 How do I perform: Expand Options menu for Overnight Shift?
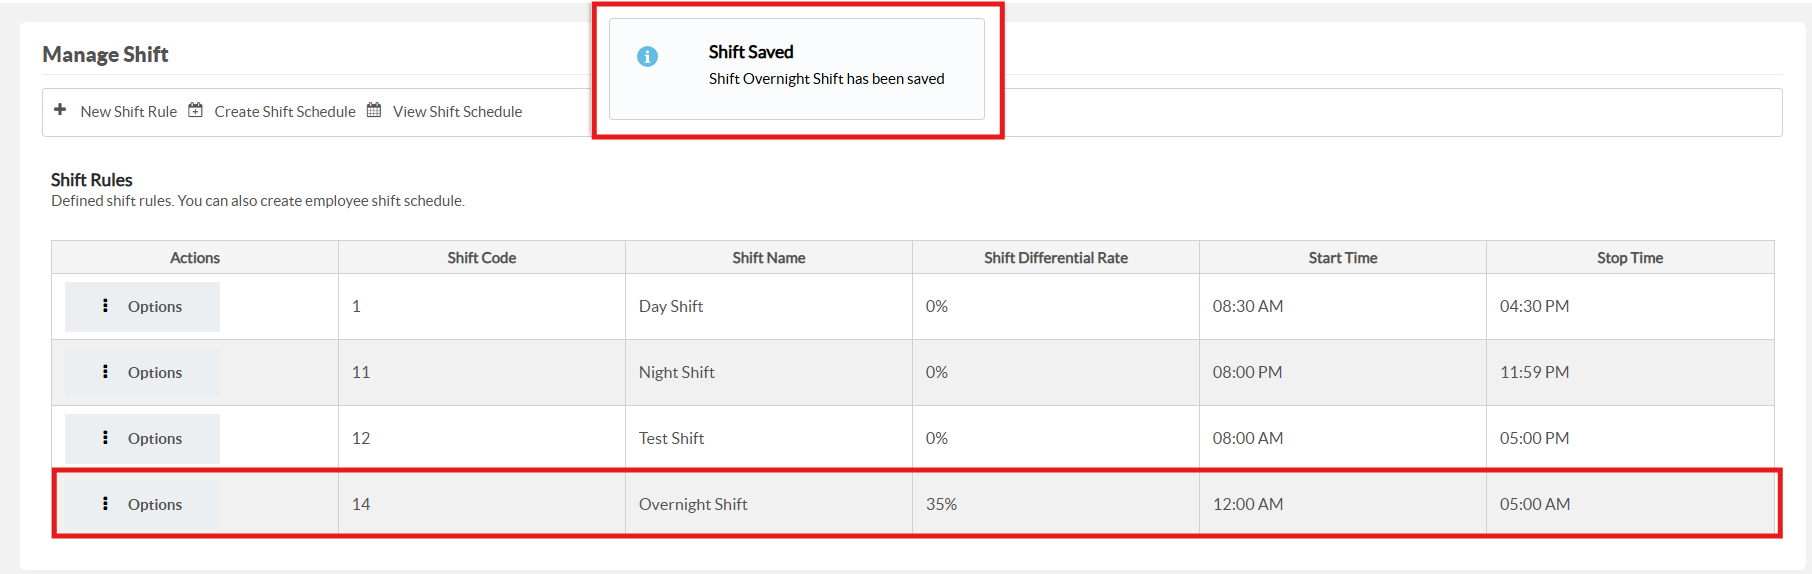click(x=142, y=505)
